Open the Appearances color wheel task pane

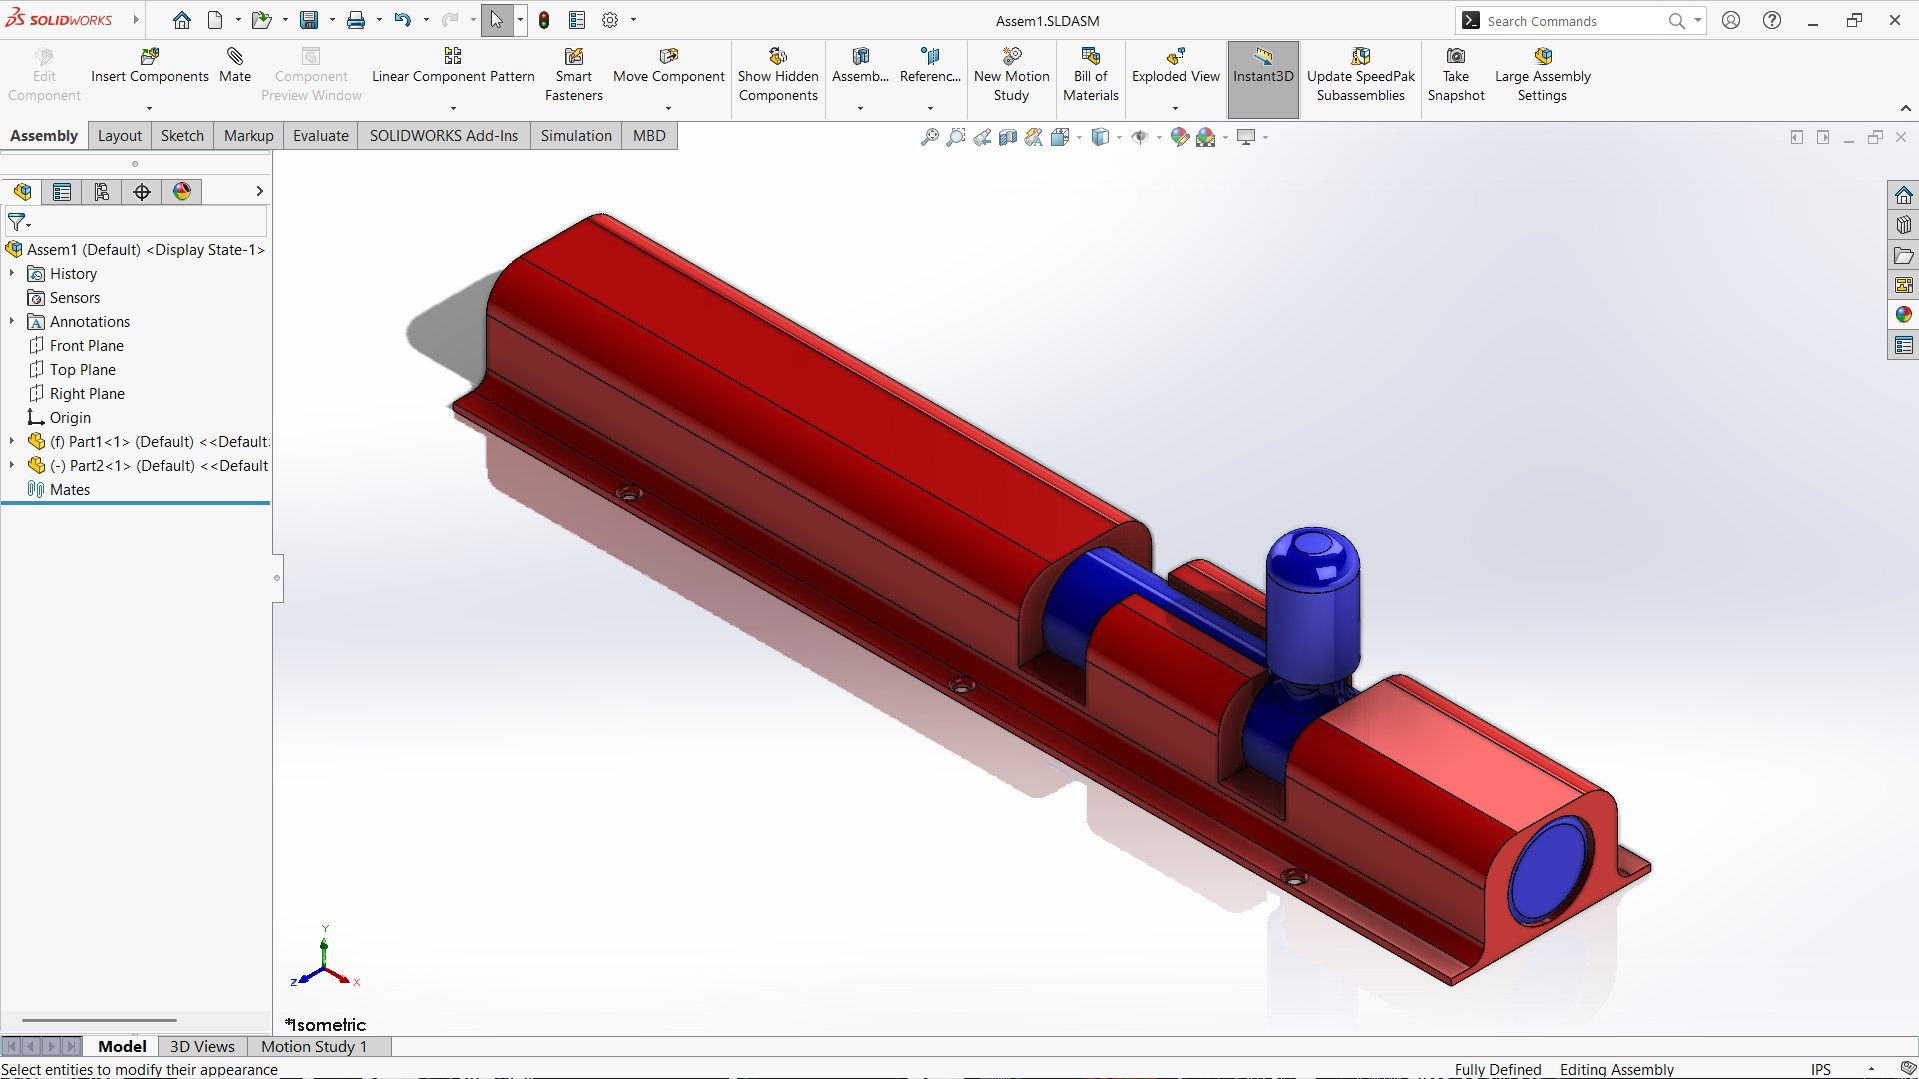[1903, 315]
